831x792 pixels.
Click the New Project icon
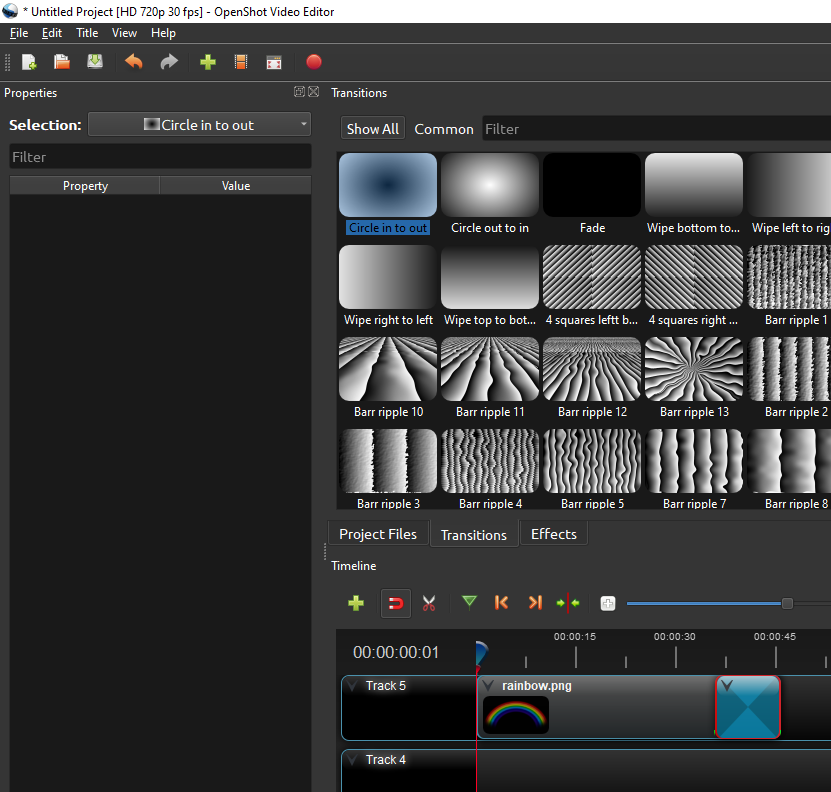coord(30,62)
